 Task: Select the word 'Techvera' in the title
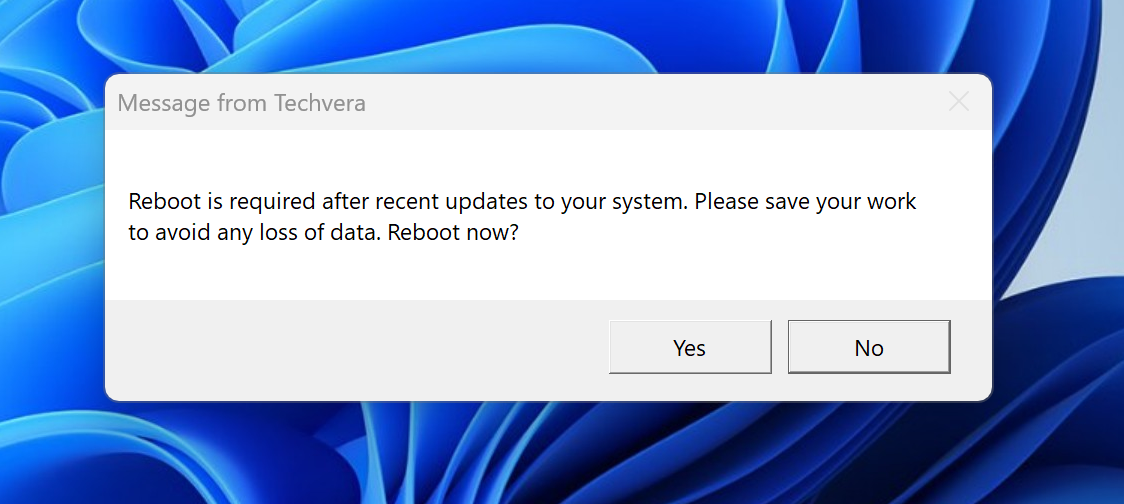pos(320,103)
